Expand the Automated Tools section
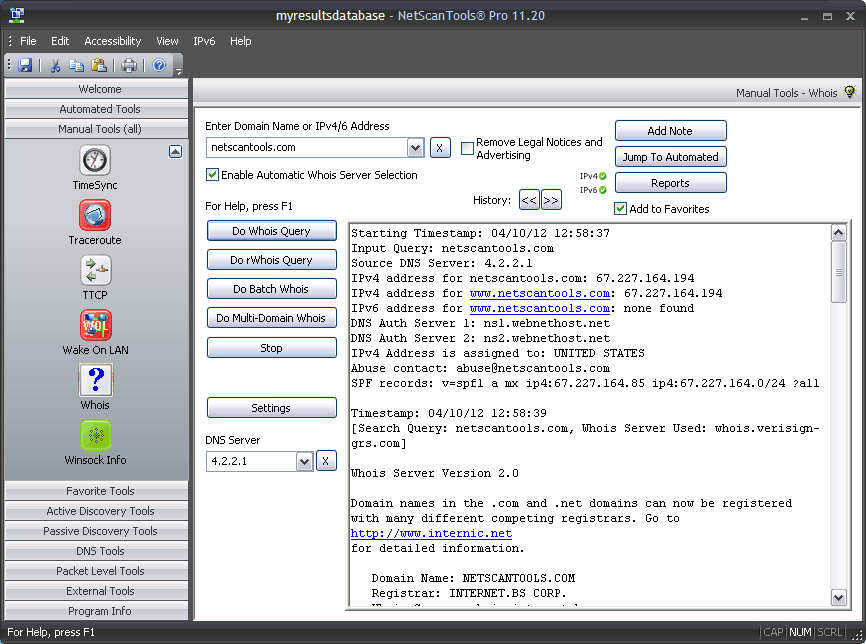 click(96, 109)
